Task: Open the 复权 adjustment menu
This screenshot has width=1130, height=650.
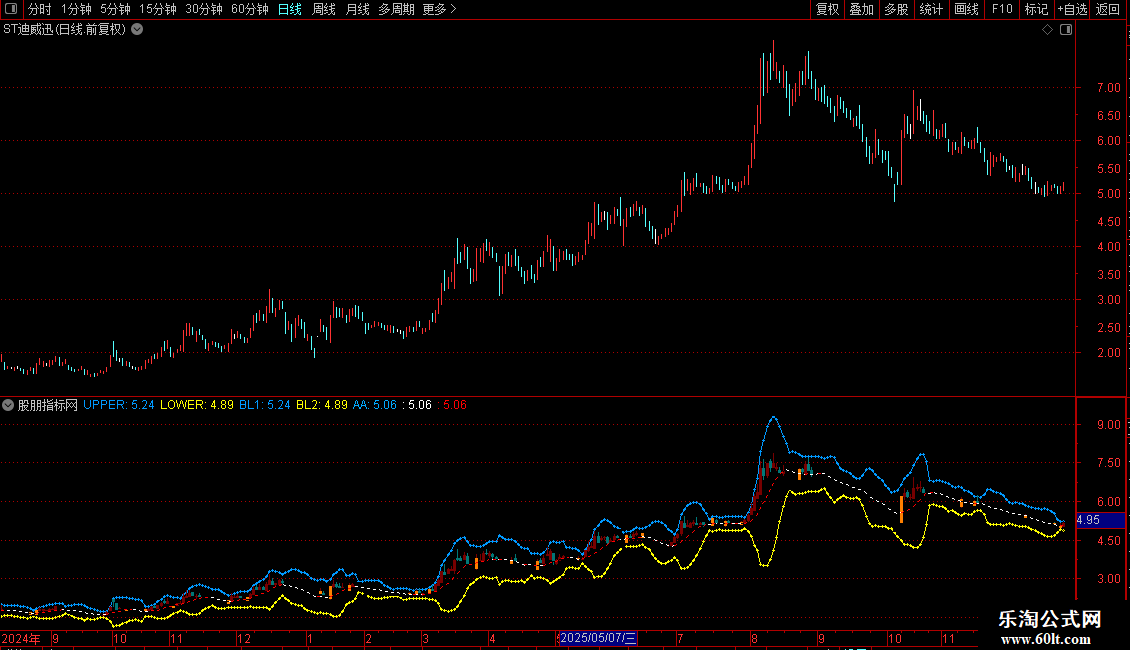Action: click(x=827, y=9)
